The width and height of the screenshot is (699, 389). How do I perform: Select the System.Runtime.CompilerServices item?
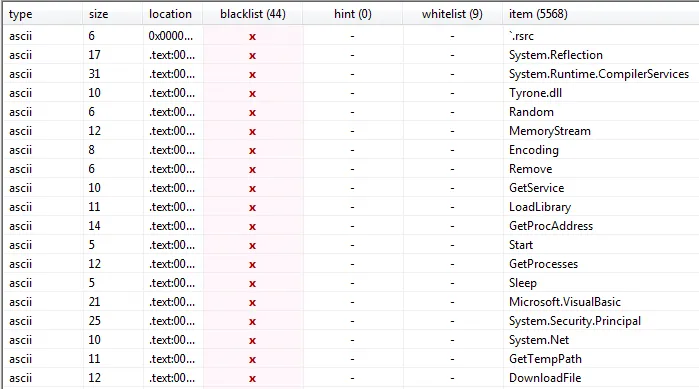point(599,74)
